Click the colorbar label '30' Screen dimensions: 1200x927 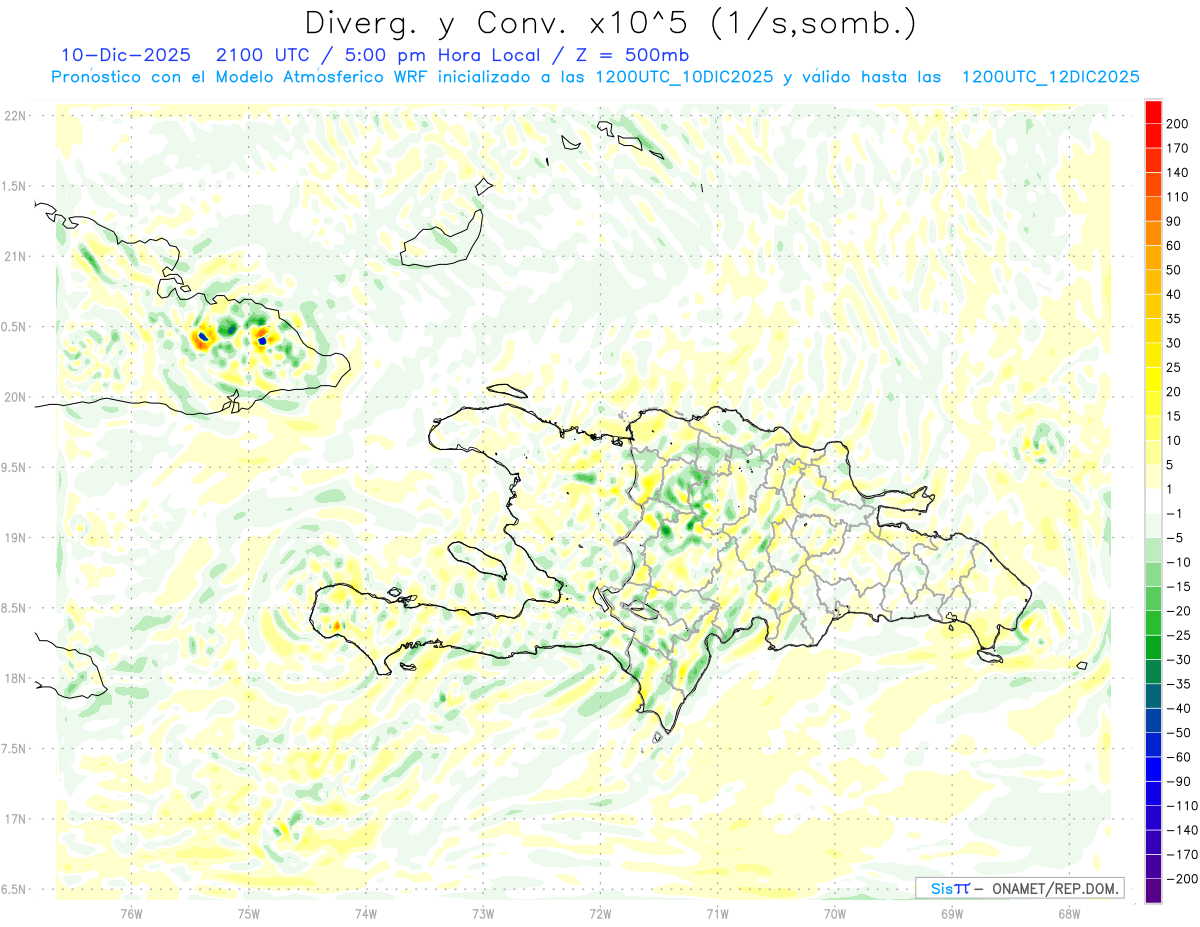(1174, 343)
